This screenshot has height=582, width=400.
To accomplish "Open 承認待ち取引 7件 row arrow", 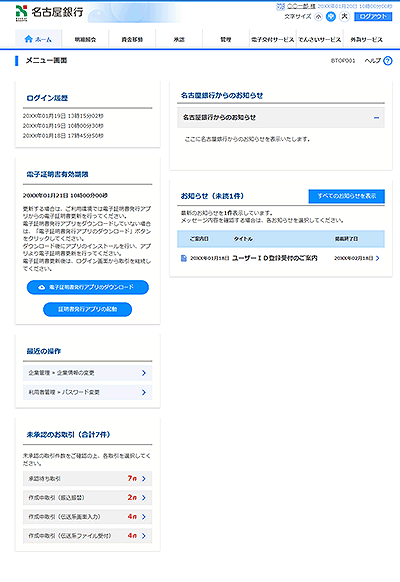I will [x=144, y=479].
